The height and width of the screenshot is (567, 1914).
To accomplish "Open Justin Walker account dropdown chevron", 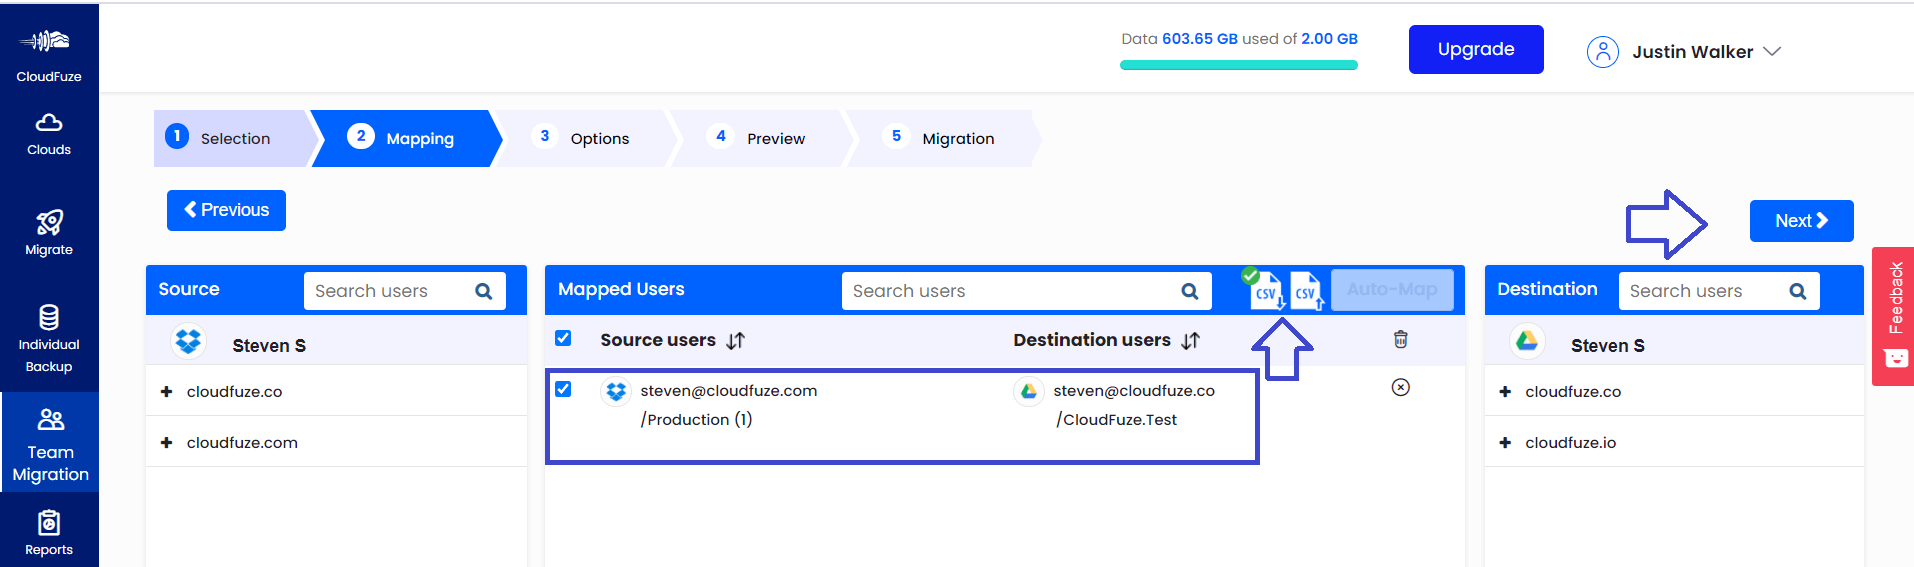I will 1772,51.
